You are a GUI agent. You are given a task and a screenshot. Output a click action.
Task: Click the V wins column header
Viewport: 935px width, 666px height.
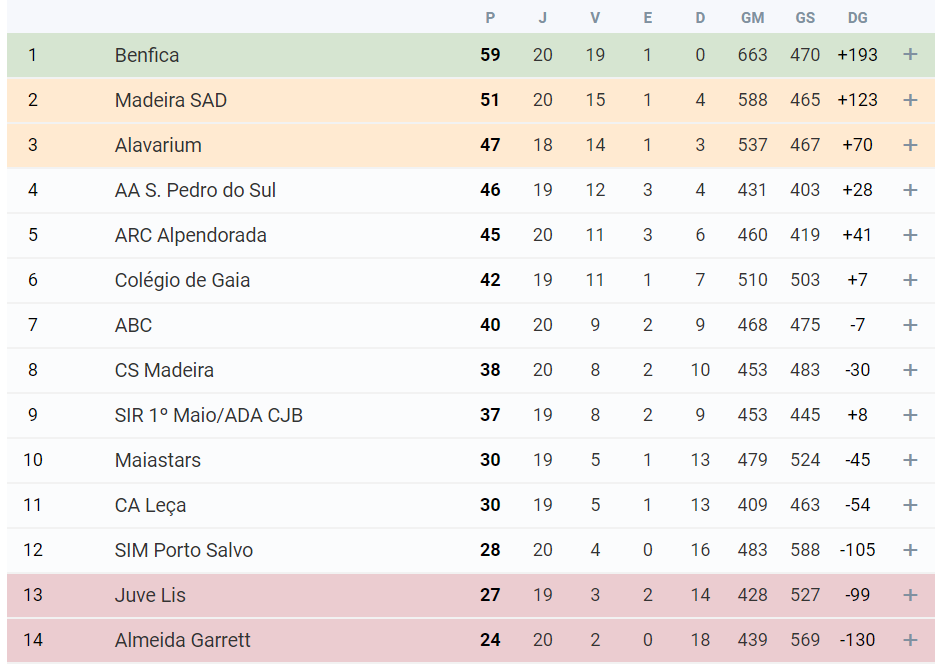point(595,18)
